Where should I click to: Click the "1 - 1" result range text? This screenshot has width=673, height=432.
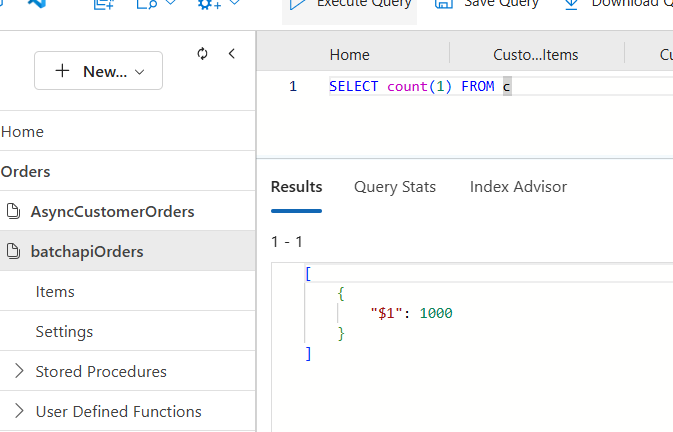tap(287, 242)
